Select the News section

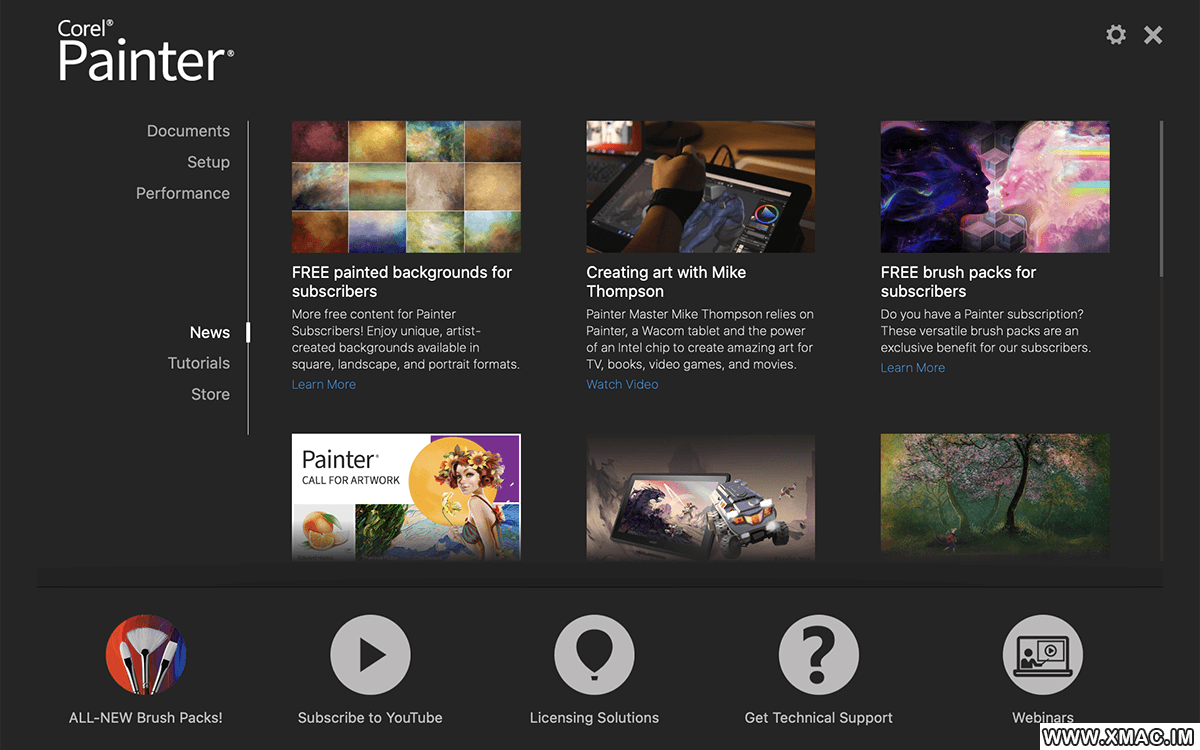pos(210,332)
